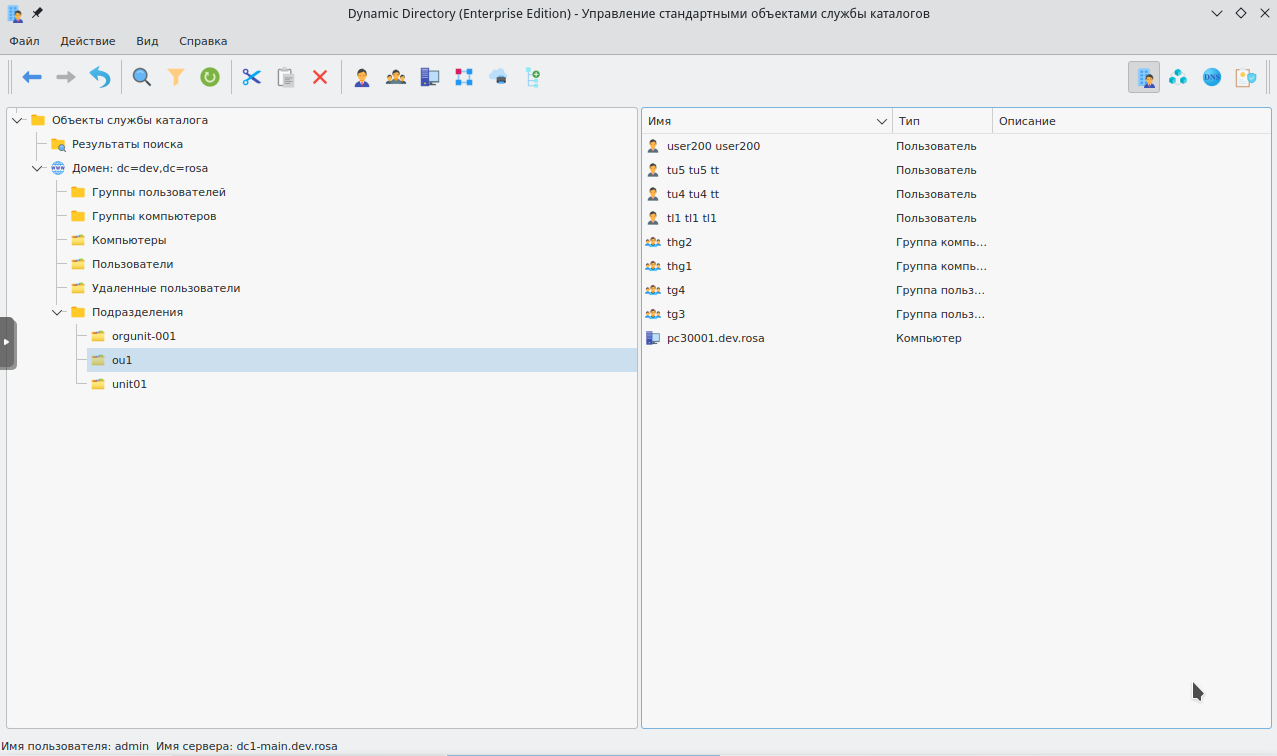Collapse the Подразделения tree node

pyautogui.click(x=58, y=312)
